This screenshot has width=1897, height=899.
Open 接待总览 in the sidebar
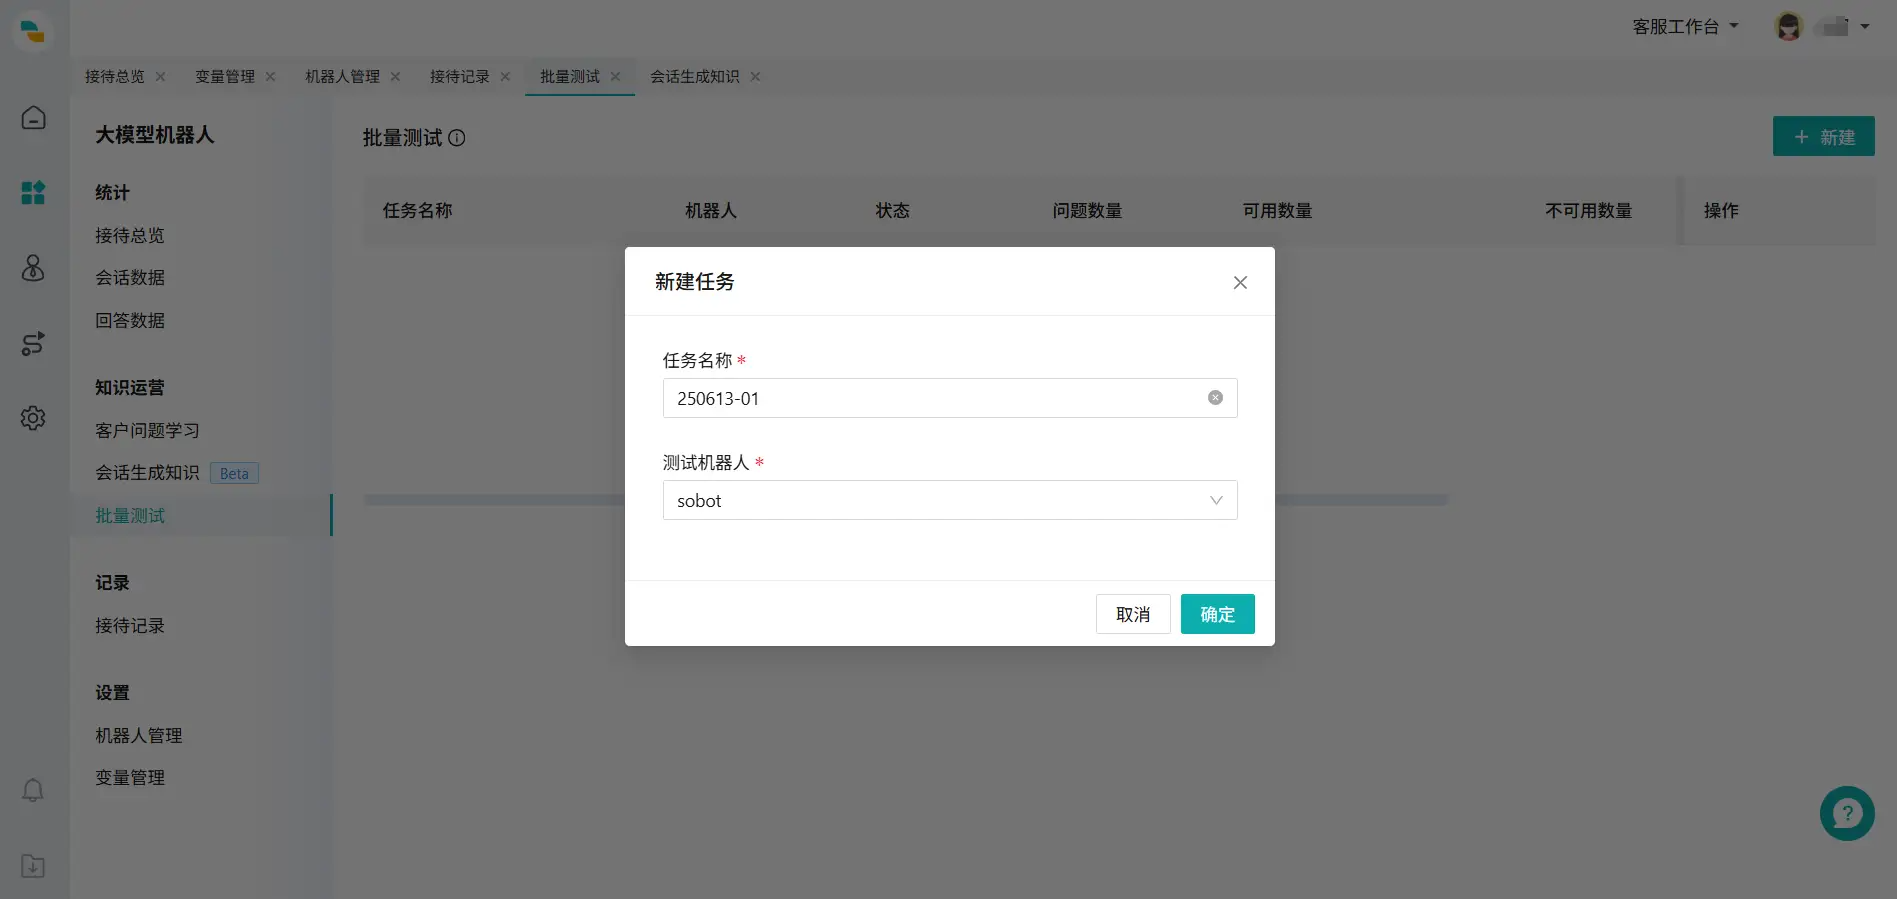(130, 236)
